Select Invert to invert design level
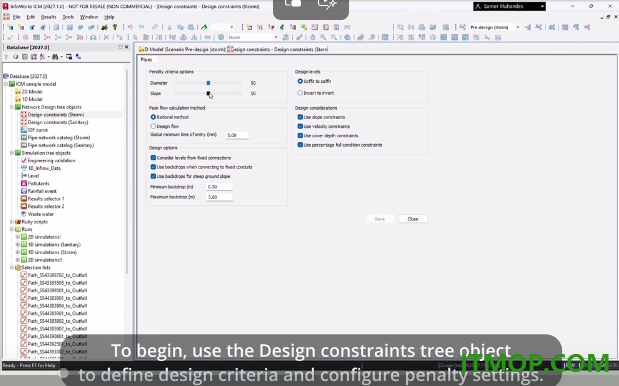This screenshot has width=619, height=386. point(300,93)
